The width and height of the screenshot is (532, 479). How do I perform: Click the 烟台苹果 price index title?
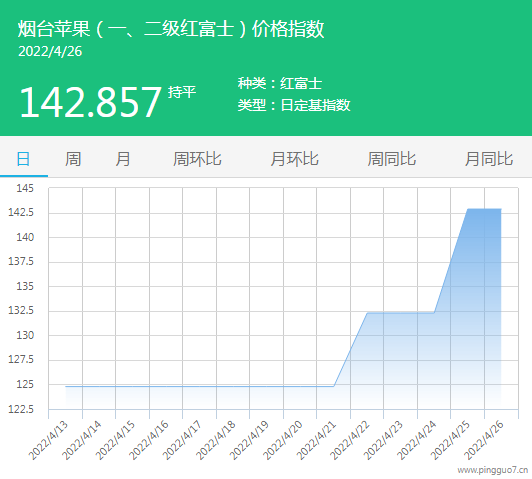click(171, 28)
